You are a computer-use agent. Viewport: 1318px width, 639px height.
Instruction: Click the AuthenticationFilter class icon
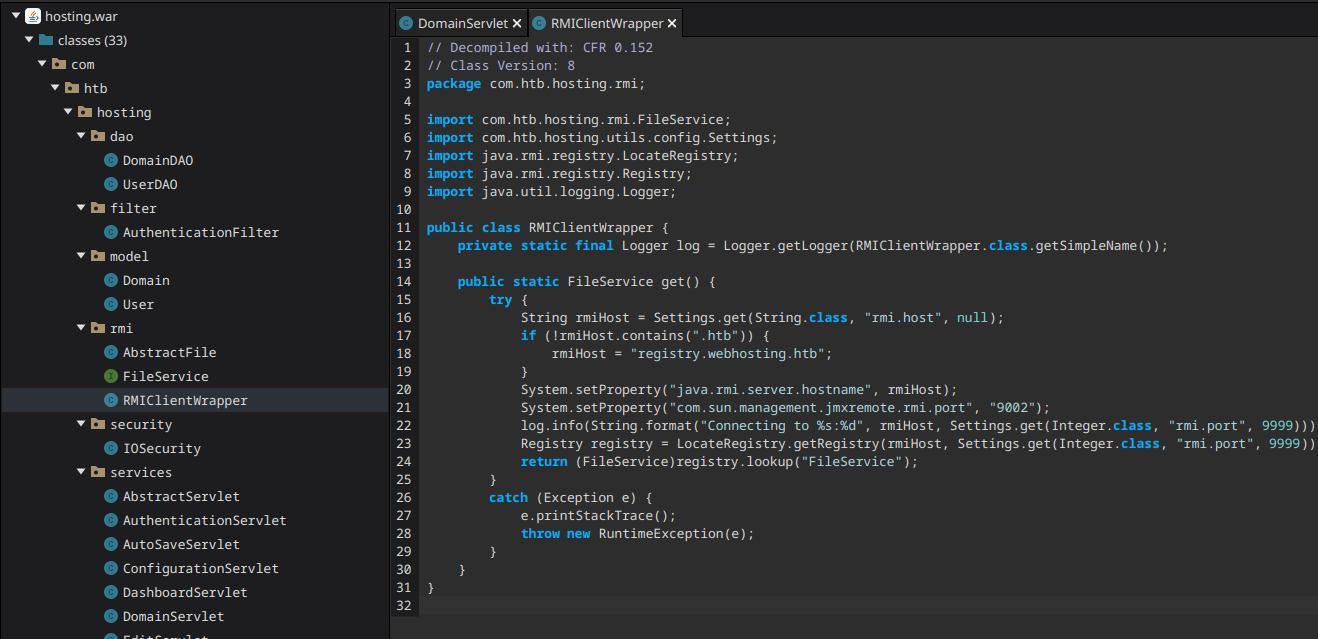111,232
